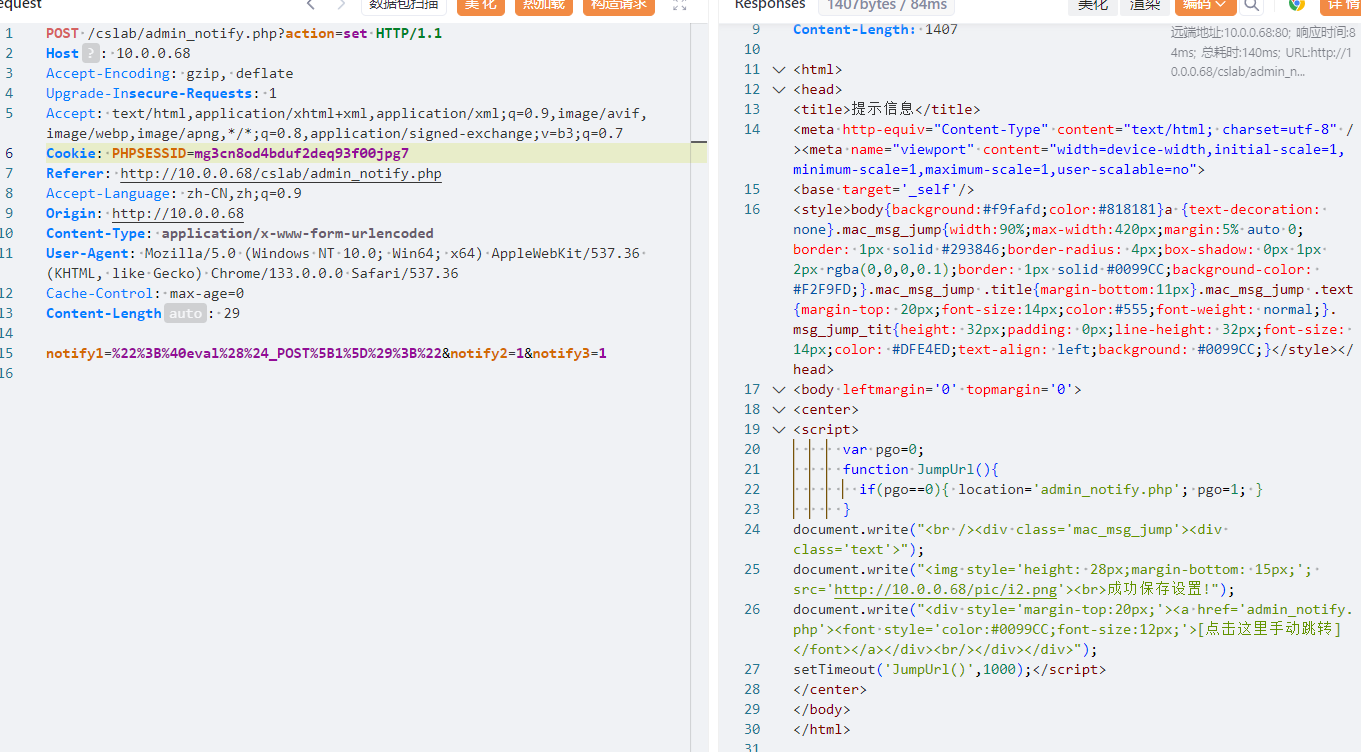The width and height of the screenshot is (1361, 752).
Task: Click the closing </html> tag line
Action: [821, 729]
